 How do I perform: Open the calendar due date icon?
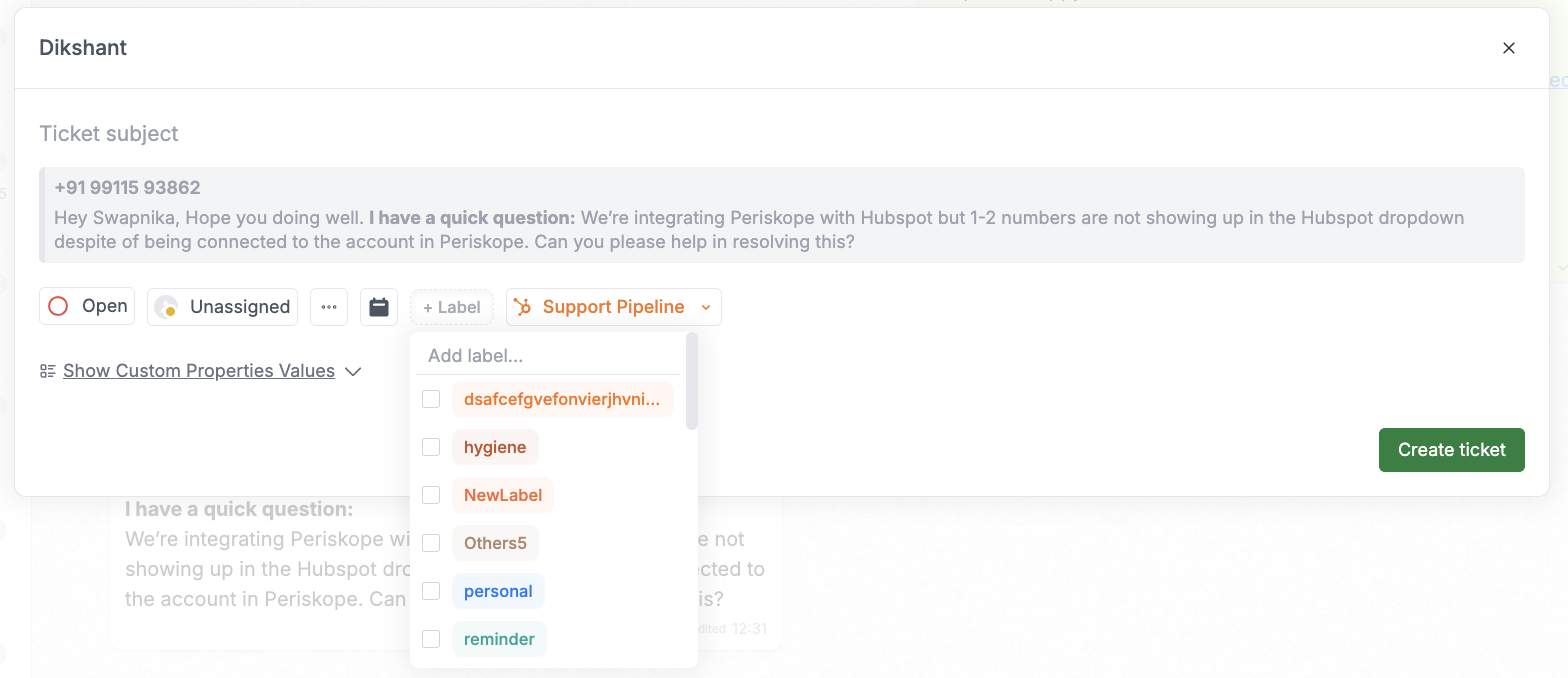click(379, 307)
